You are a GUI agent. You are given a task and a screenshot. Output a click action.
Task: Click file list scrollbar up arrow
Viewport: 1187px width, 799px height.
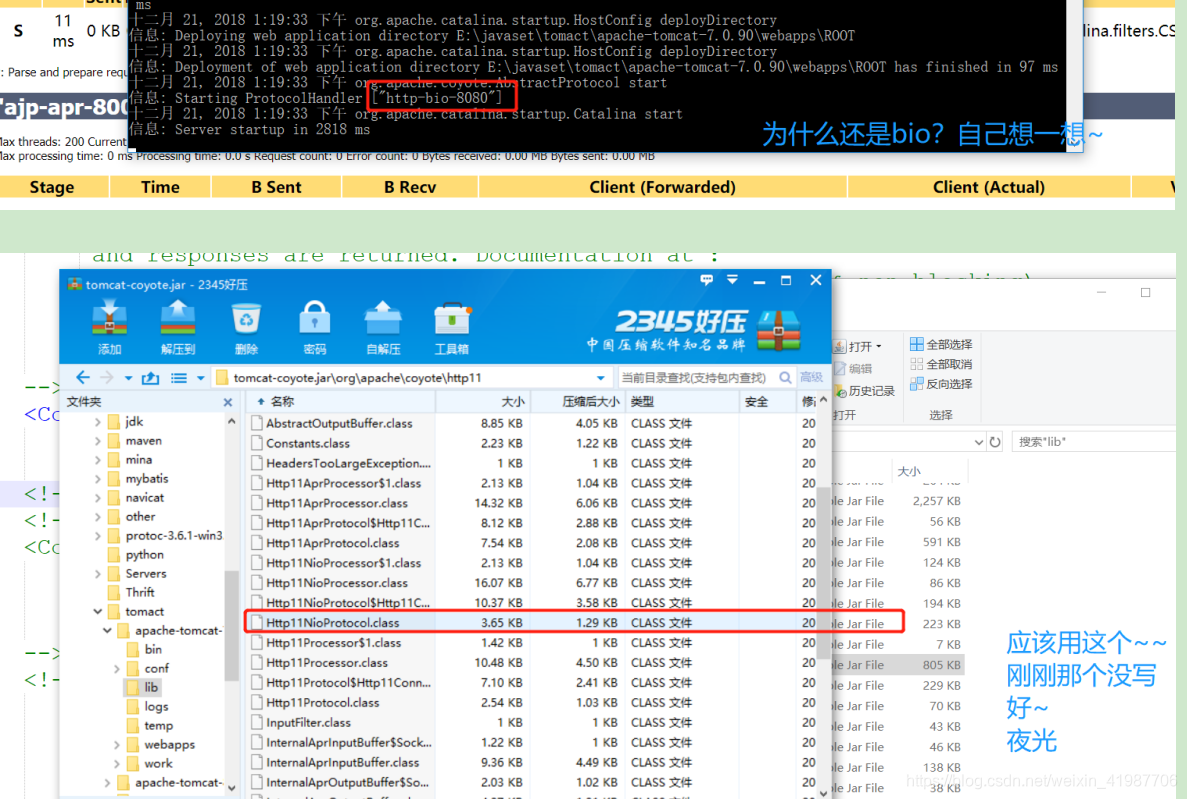click(x=823, y=400)
